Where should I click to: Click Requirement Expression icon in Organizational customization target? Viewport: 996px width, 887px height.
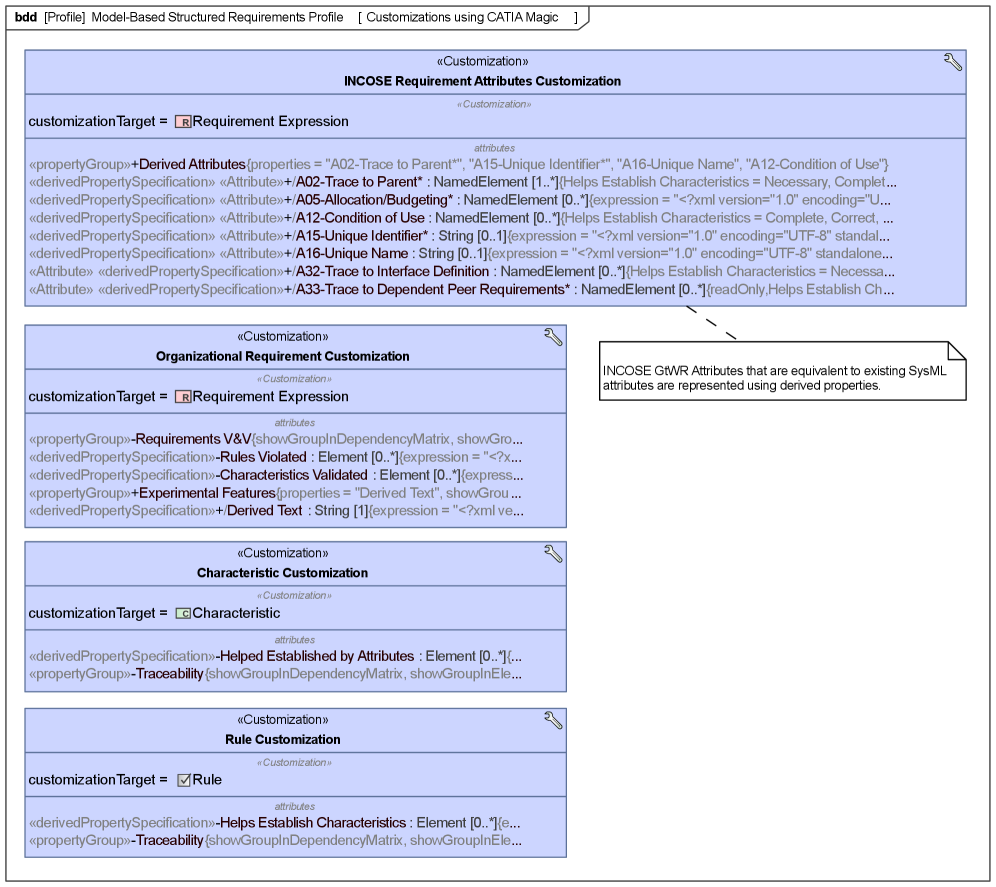pyautogui.click(x=183, y=397)
